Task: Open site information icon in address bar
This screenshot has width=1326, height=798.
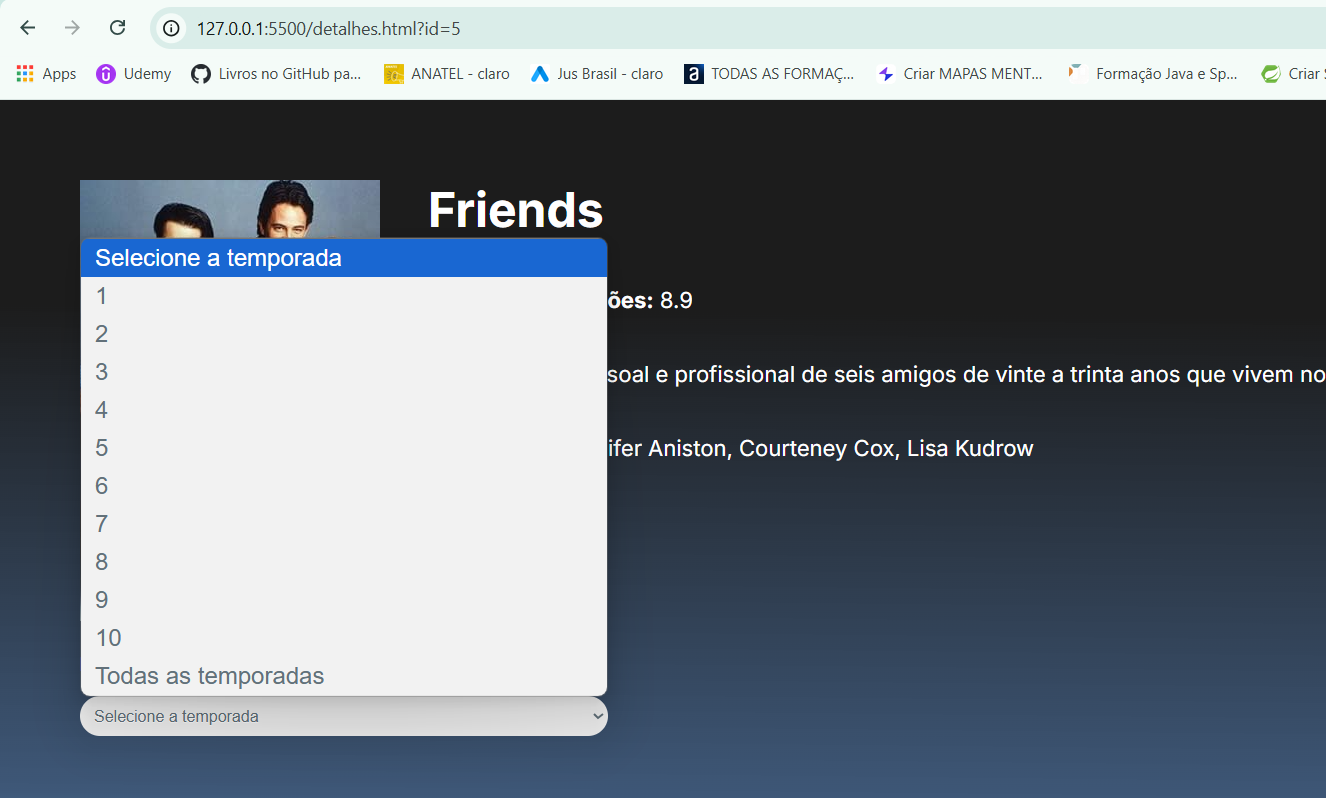Action: pos(172,28)
